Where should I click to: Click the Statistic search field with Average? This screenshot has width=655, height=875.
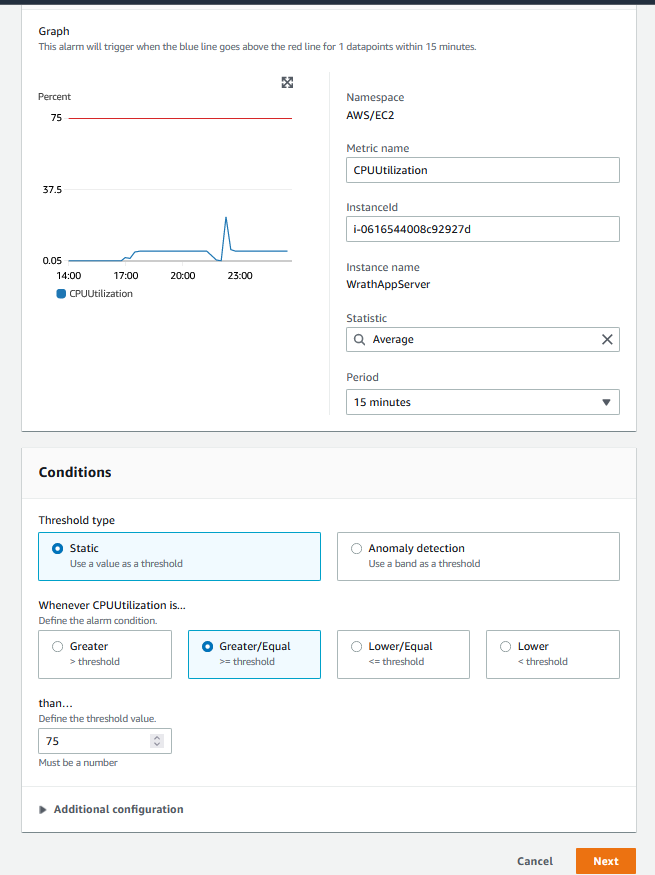click(x=480, y=340)
